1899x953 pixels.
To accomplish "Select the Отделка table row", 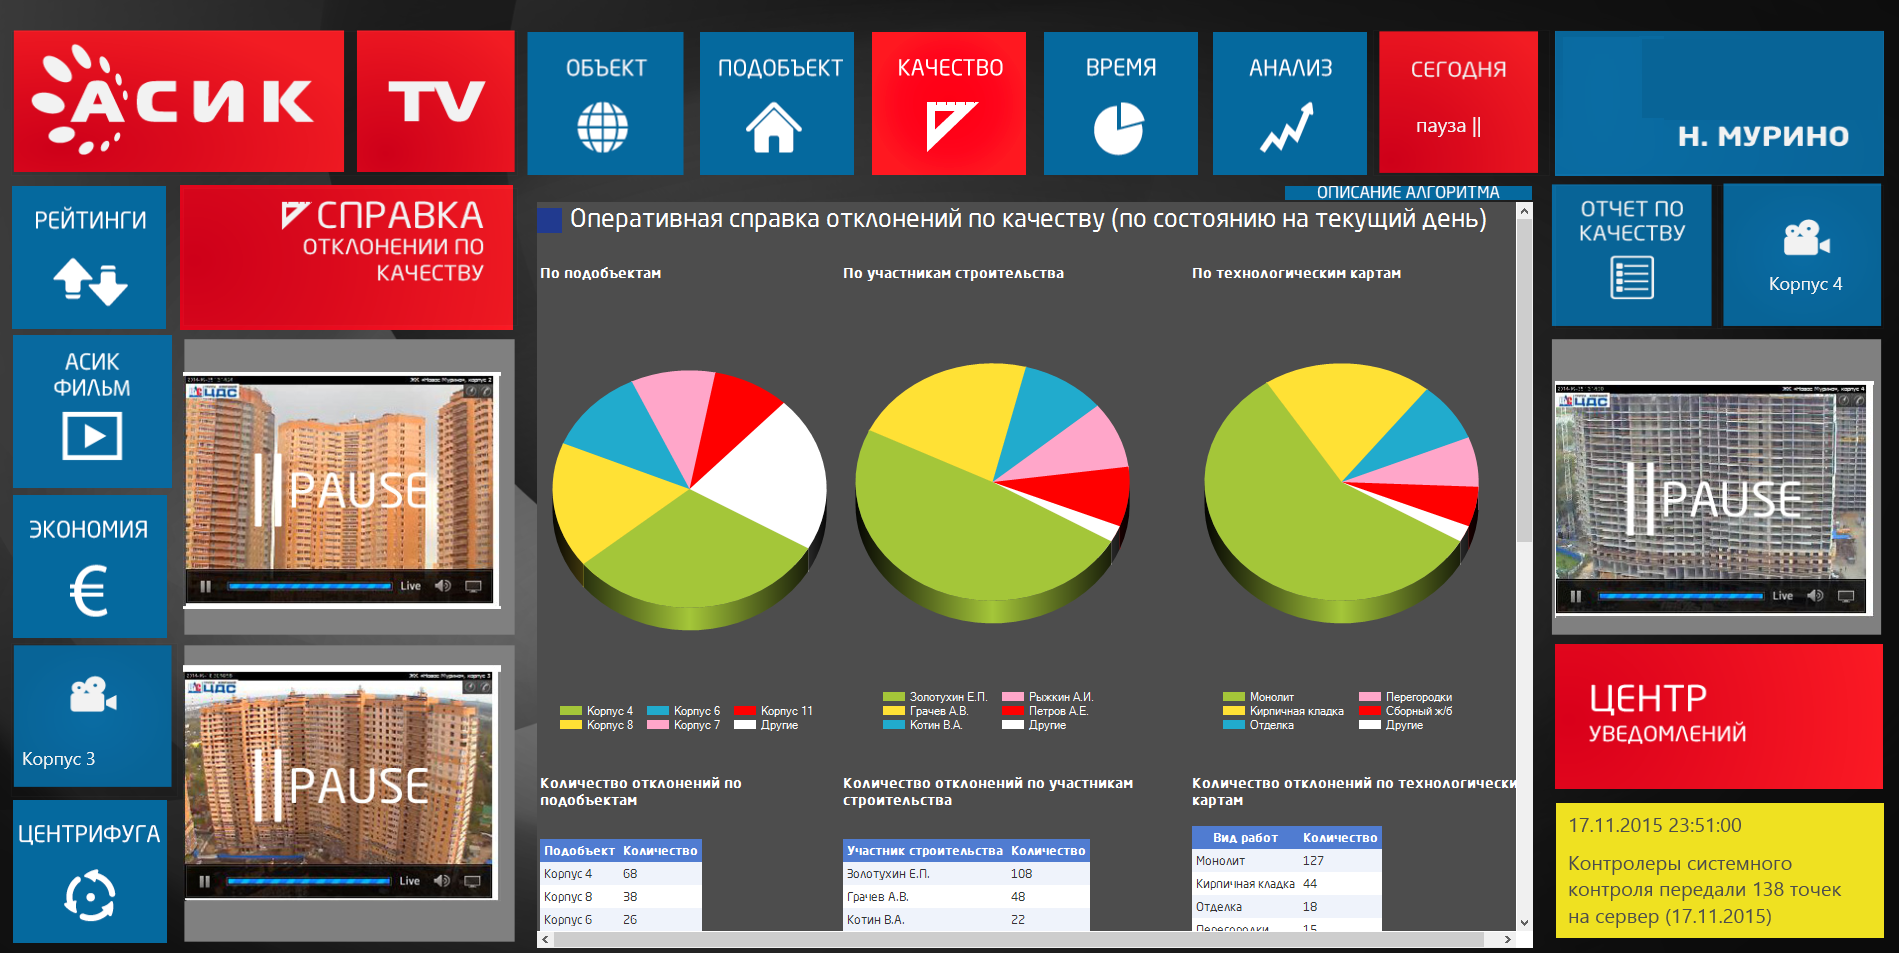I will click(x=1287, y=907).
